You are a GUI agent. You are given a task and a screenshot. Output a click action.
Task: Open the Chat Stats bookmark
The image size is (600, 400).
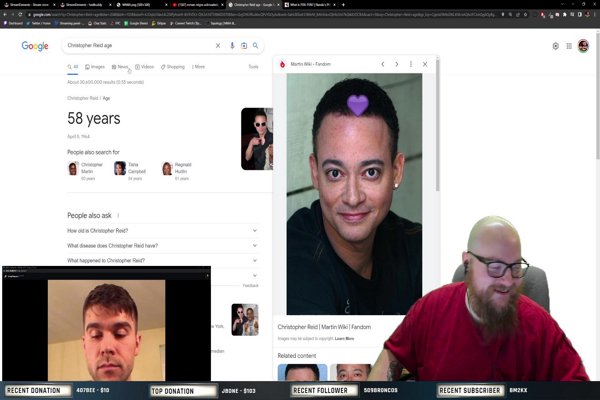(97, 23)
